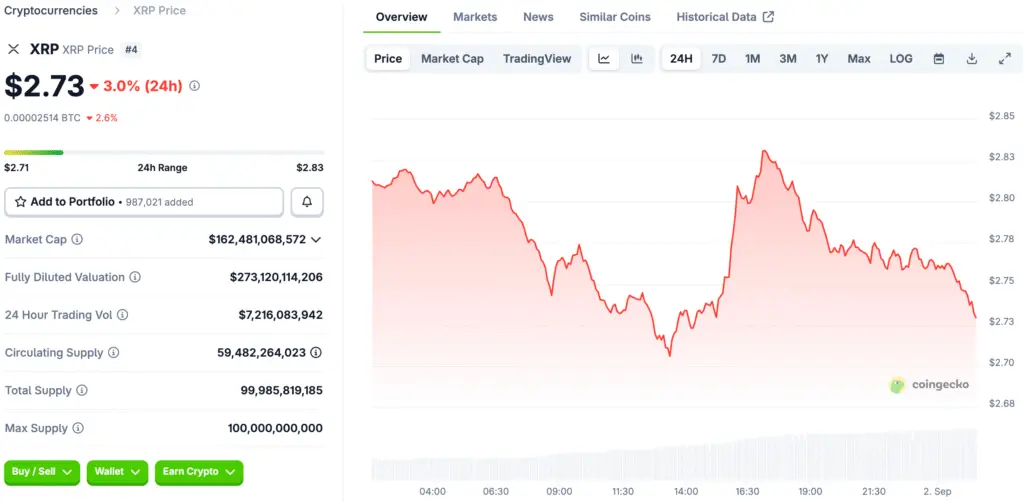Toggle LOG scale on chart
Viewport: 1024px width, 502px height.
[901, 59]
